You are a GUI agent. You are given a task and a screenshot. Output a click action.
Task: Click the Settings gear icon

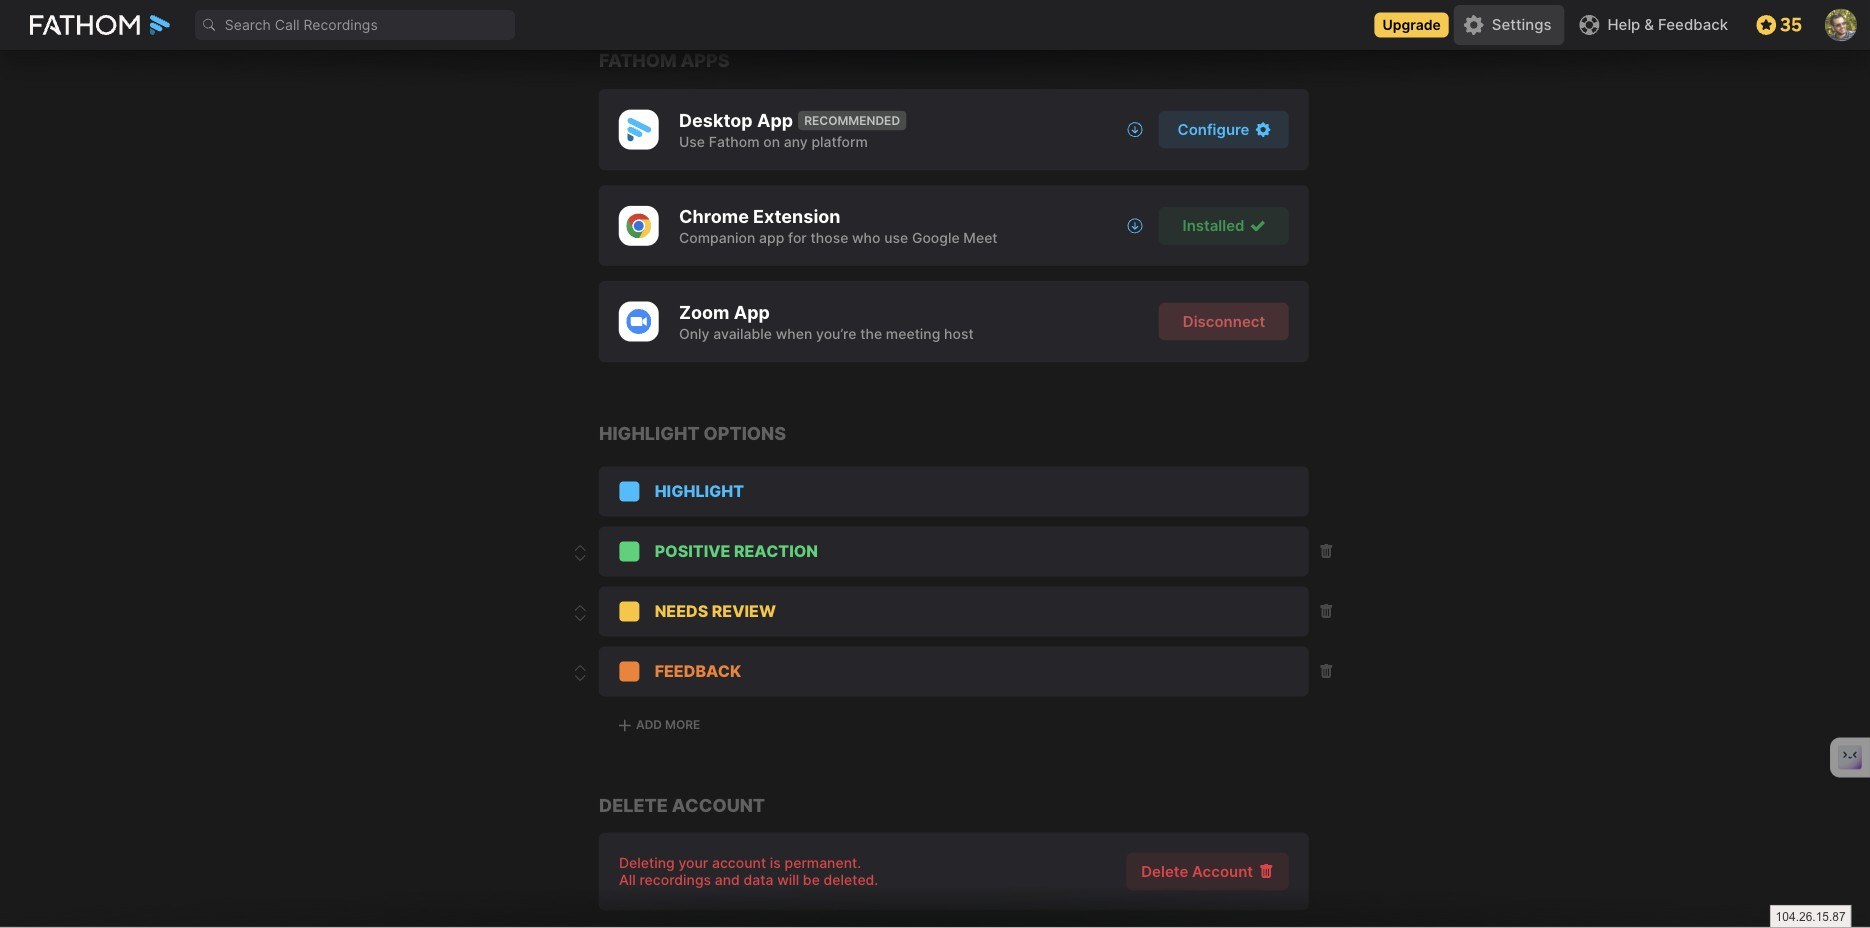[x=1473, y=25]
